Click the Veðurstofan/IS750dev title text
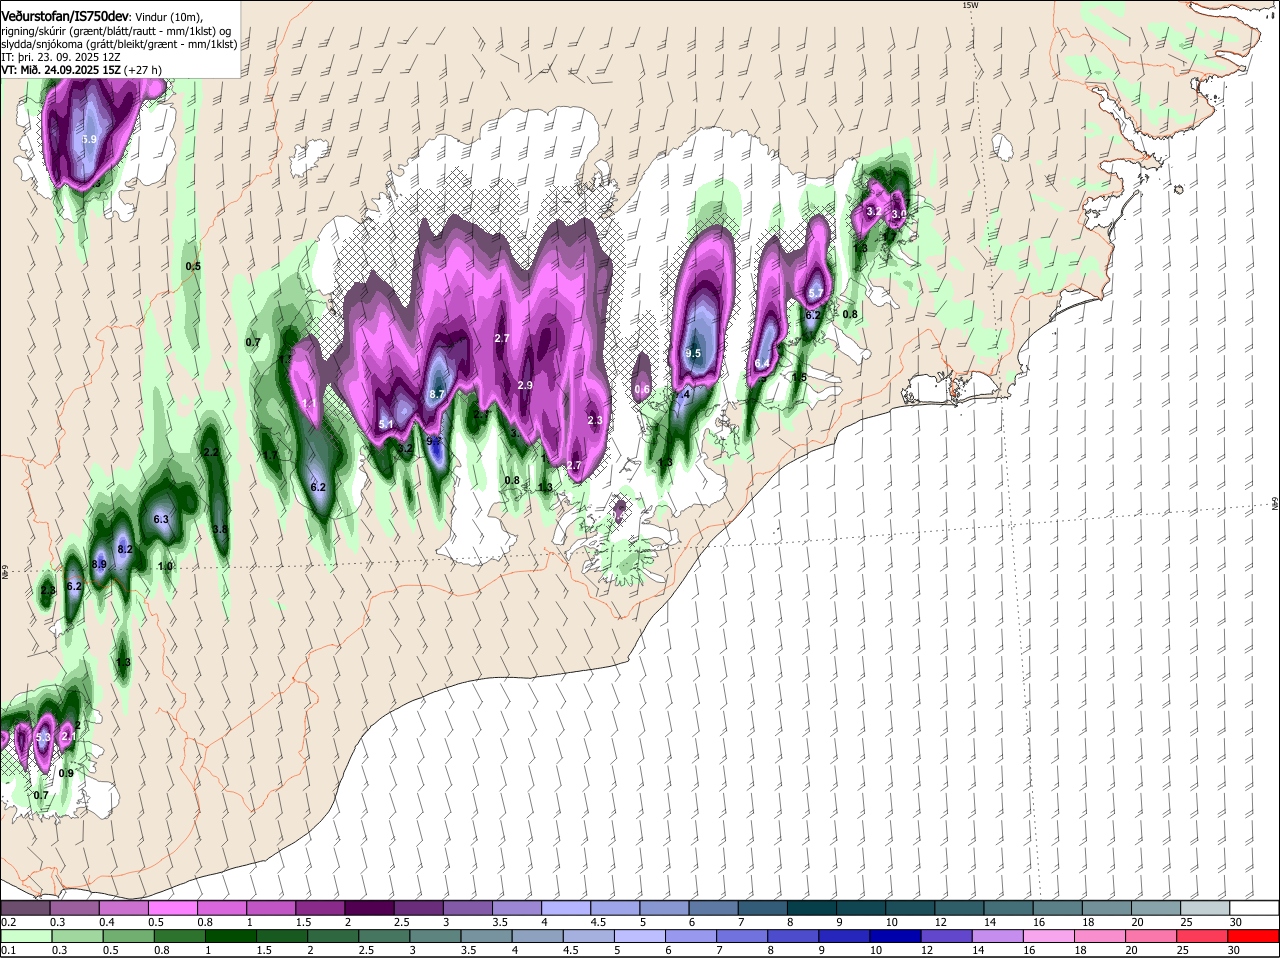 tap(65, 17)
